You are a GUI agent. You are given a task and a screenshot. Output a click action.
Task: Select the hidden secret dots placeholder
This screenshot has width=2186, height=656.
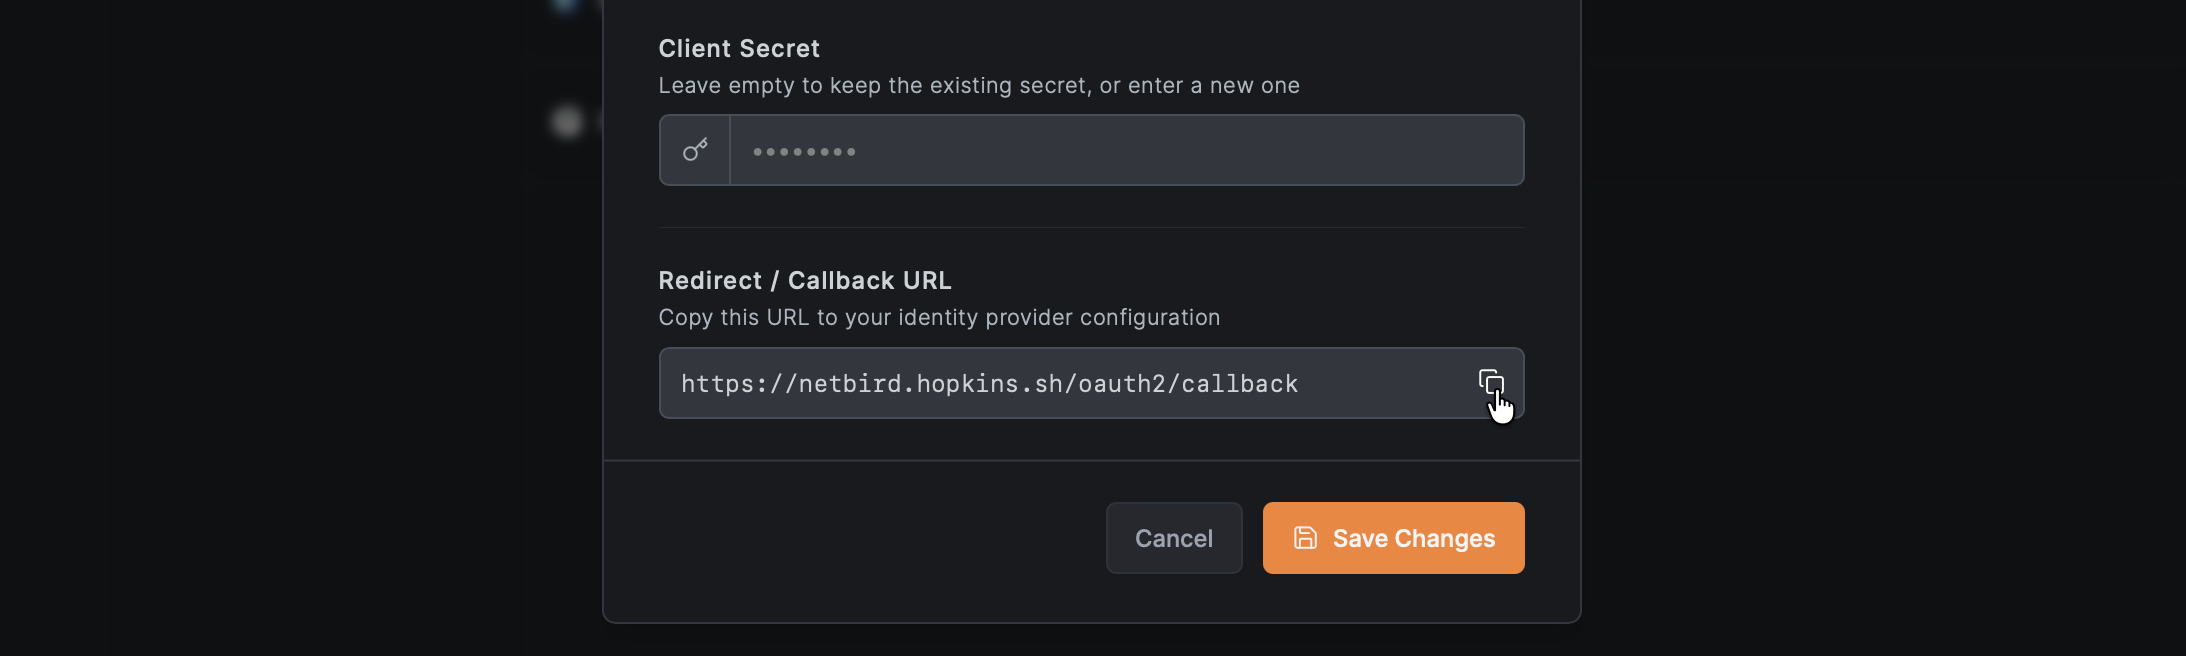[x=805, y=150]
